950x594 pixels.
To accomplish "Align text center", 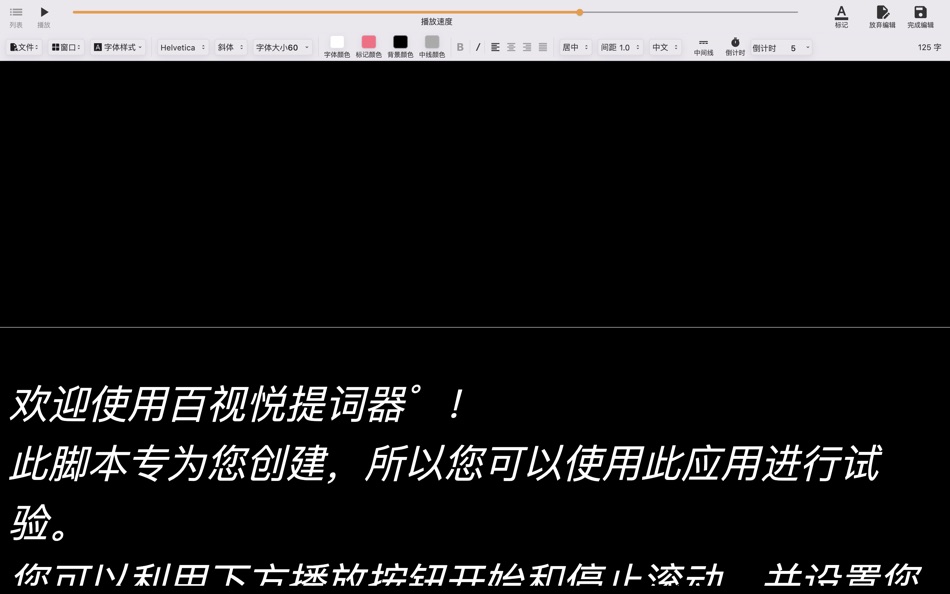I will tap(511, 47).
